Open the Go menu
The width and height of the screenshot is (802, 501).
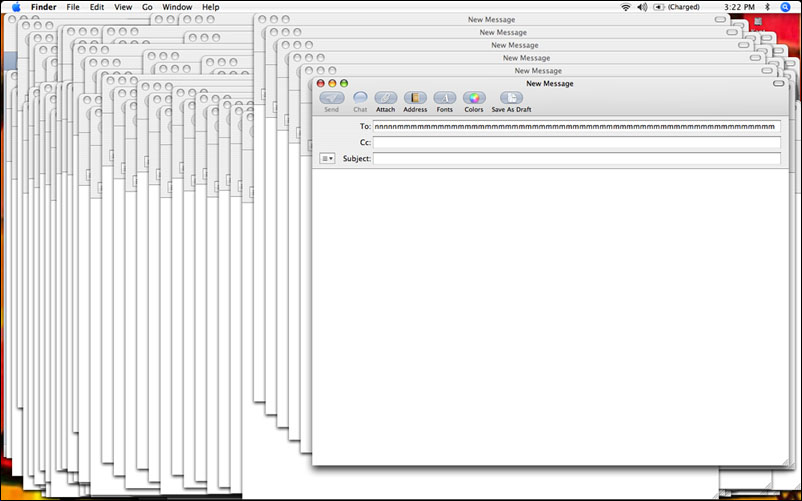147,7
